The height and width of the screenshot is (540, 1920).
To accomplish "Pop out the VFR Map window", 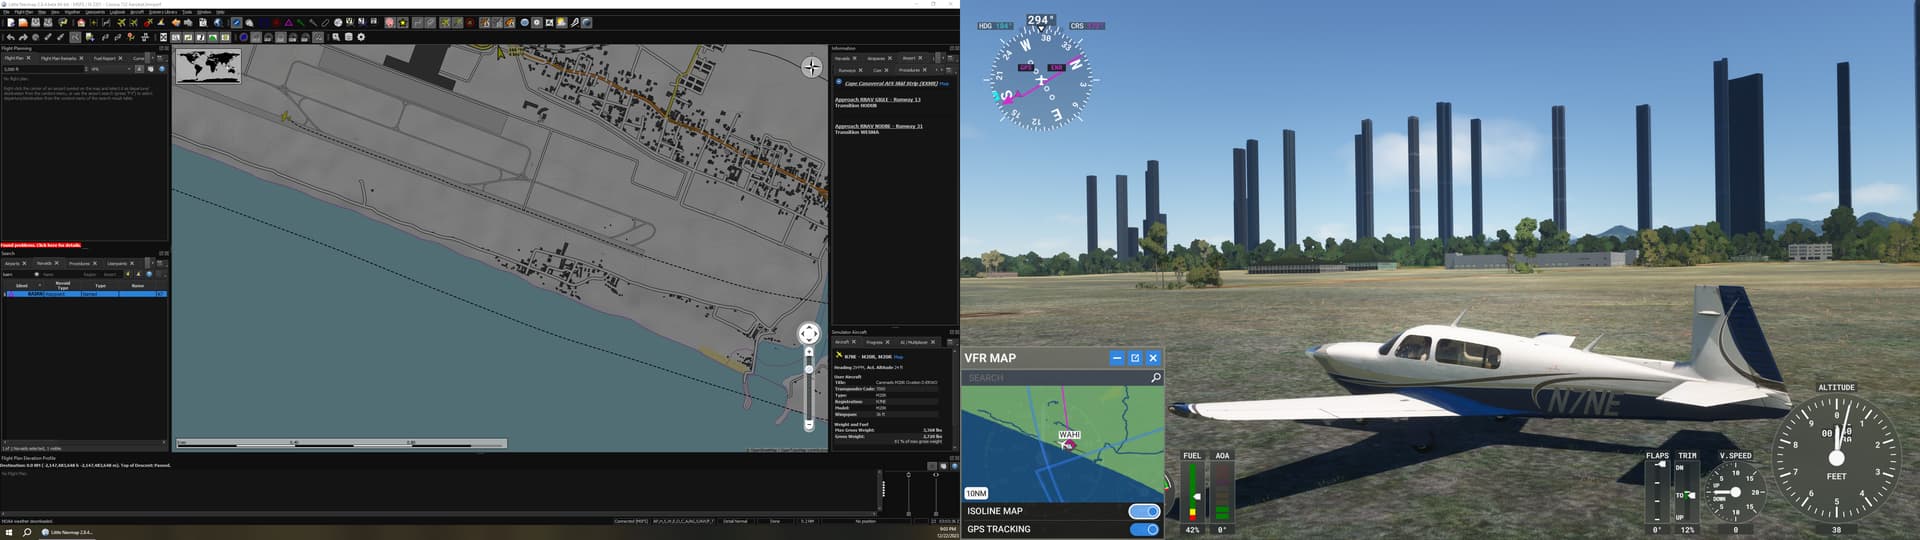I will [x=1135, y=358].
